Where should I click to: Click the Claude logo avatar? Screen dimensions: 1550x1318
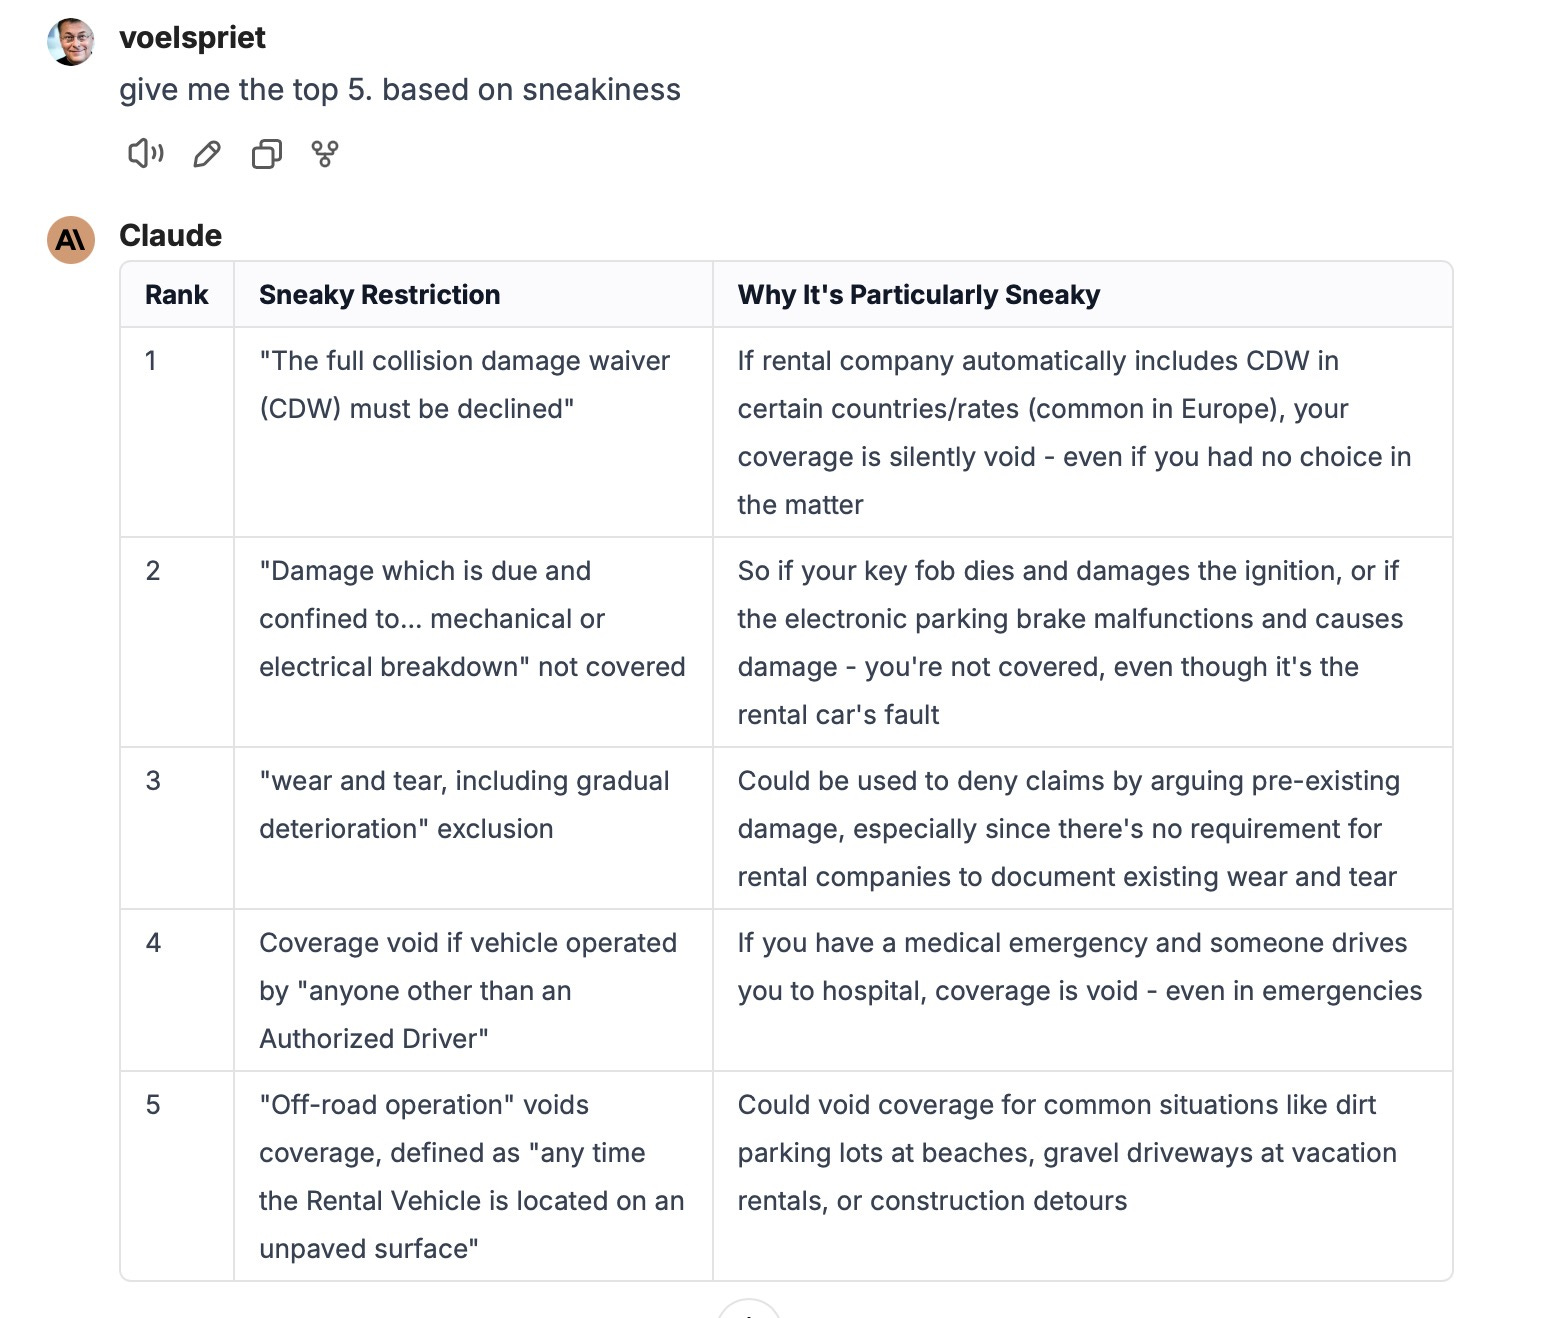click(71, 240)
